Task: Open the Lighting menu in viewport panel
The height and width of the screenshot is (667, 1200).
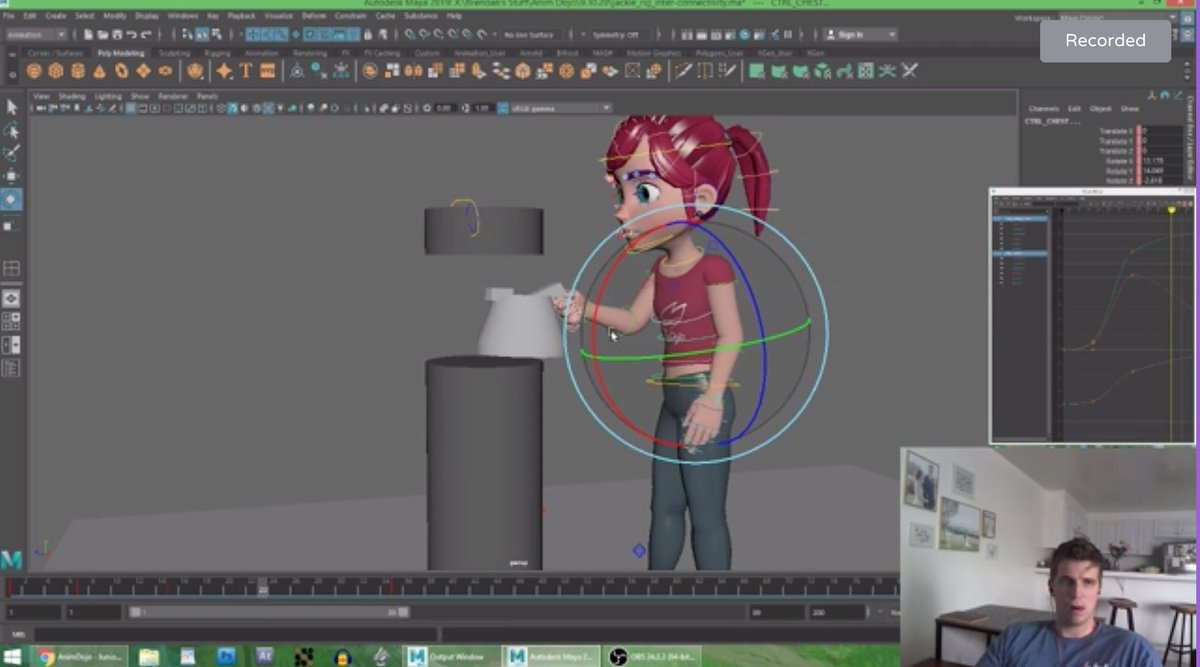Action: tap(108, 96)
